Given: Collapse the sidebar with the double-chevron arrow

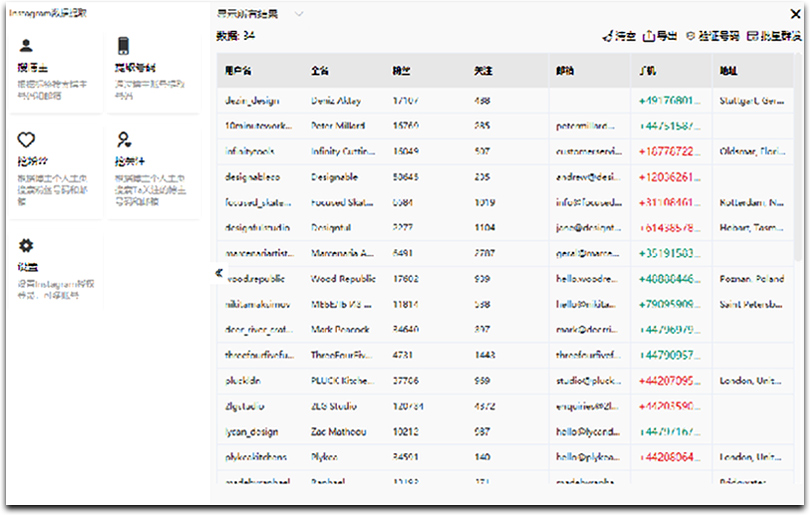Looking at the screenshot, I should [x=218, y=272].
